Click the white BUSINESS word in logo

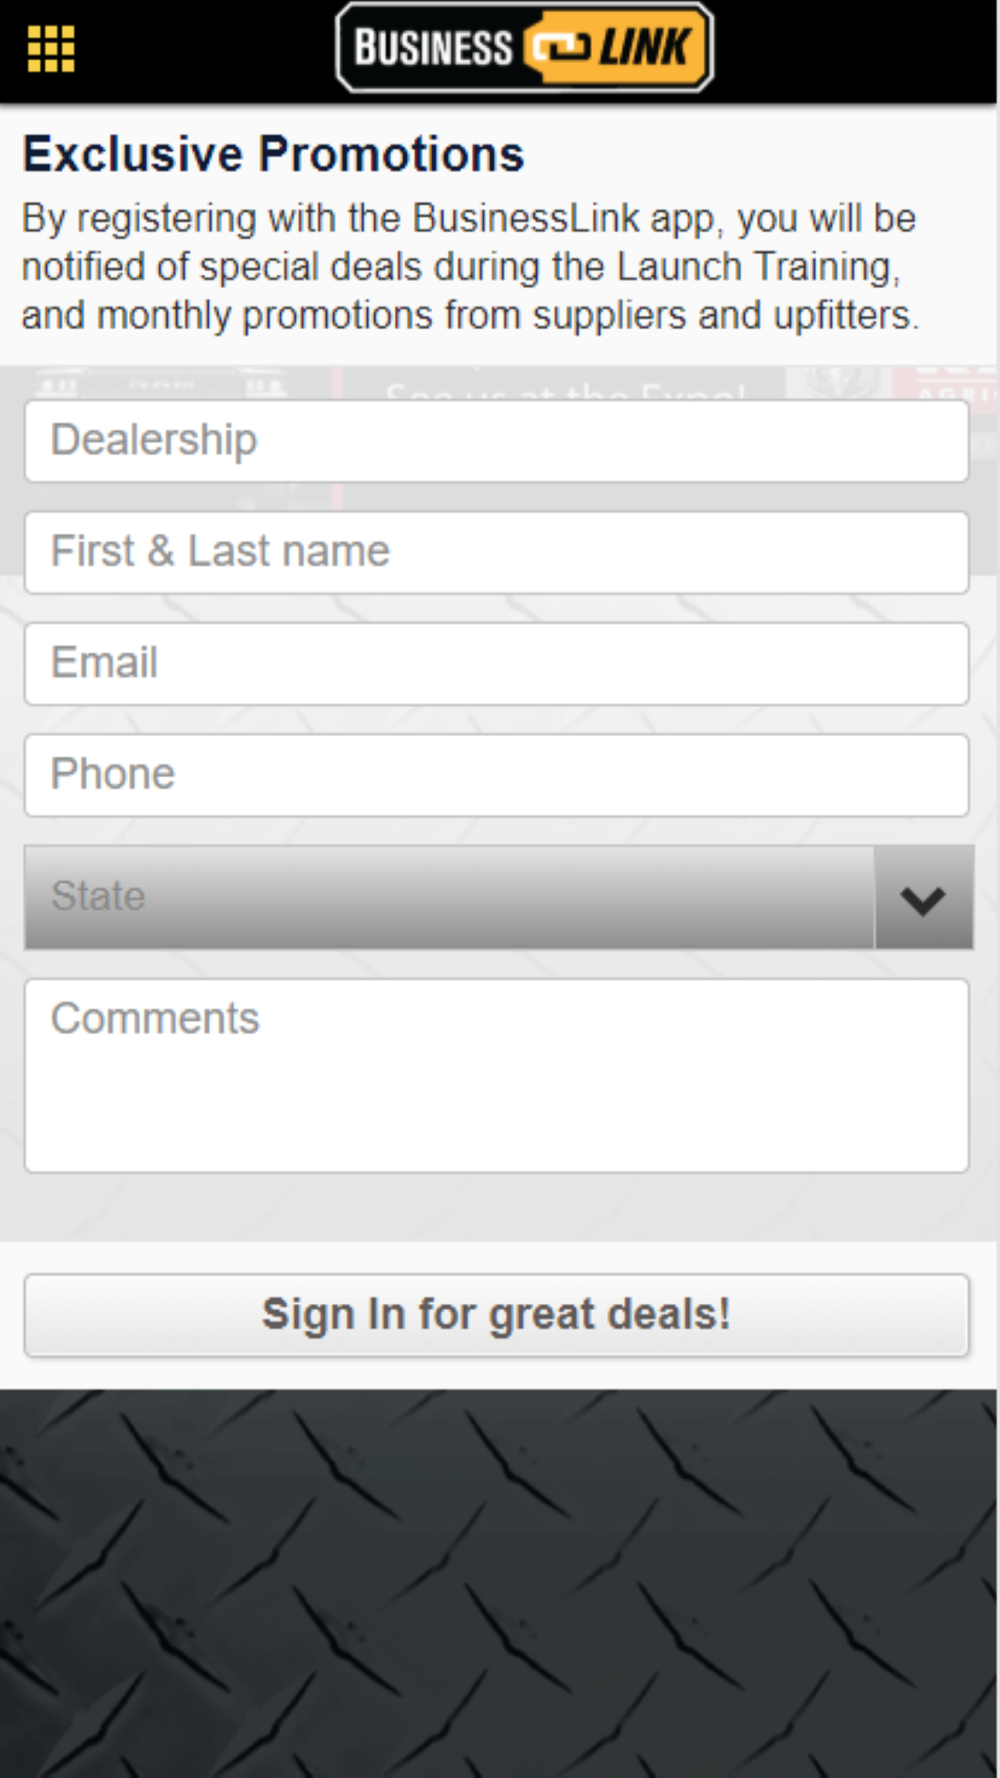[433, 48]
